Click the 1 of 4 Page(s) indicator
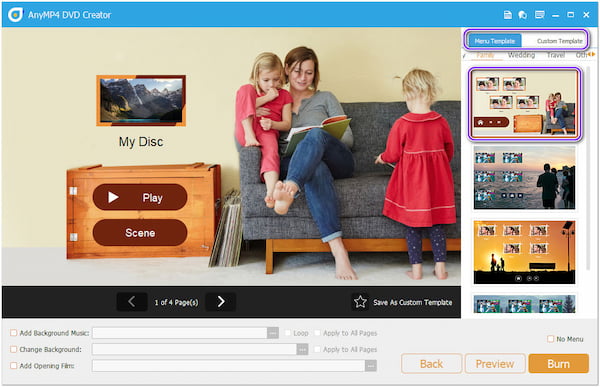 coord(176,302)
